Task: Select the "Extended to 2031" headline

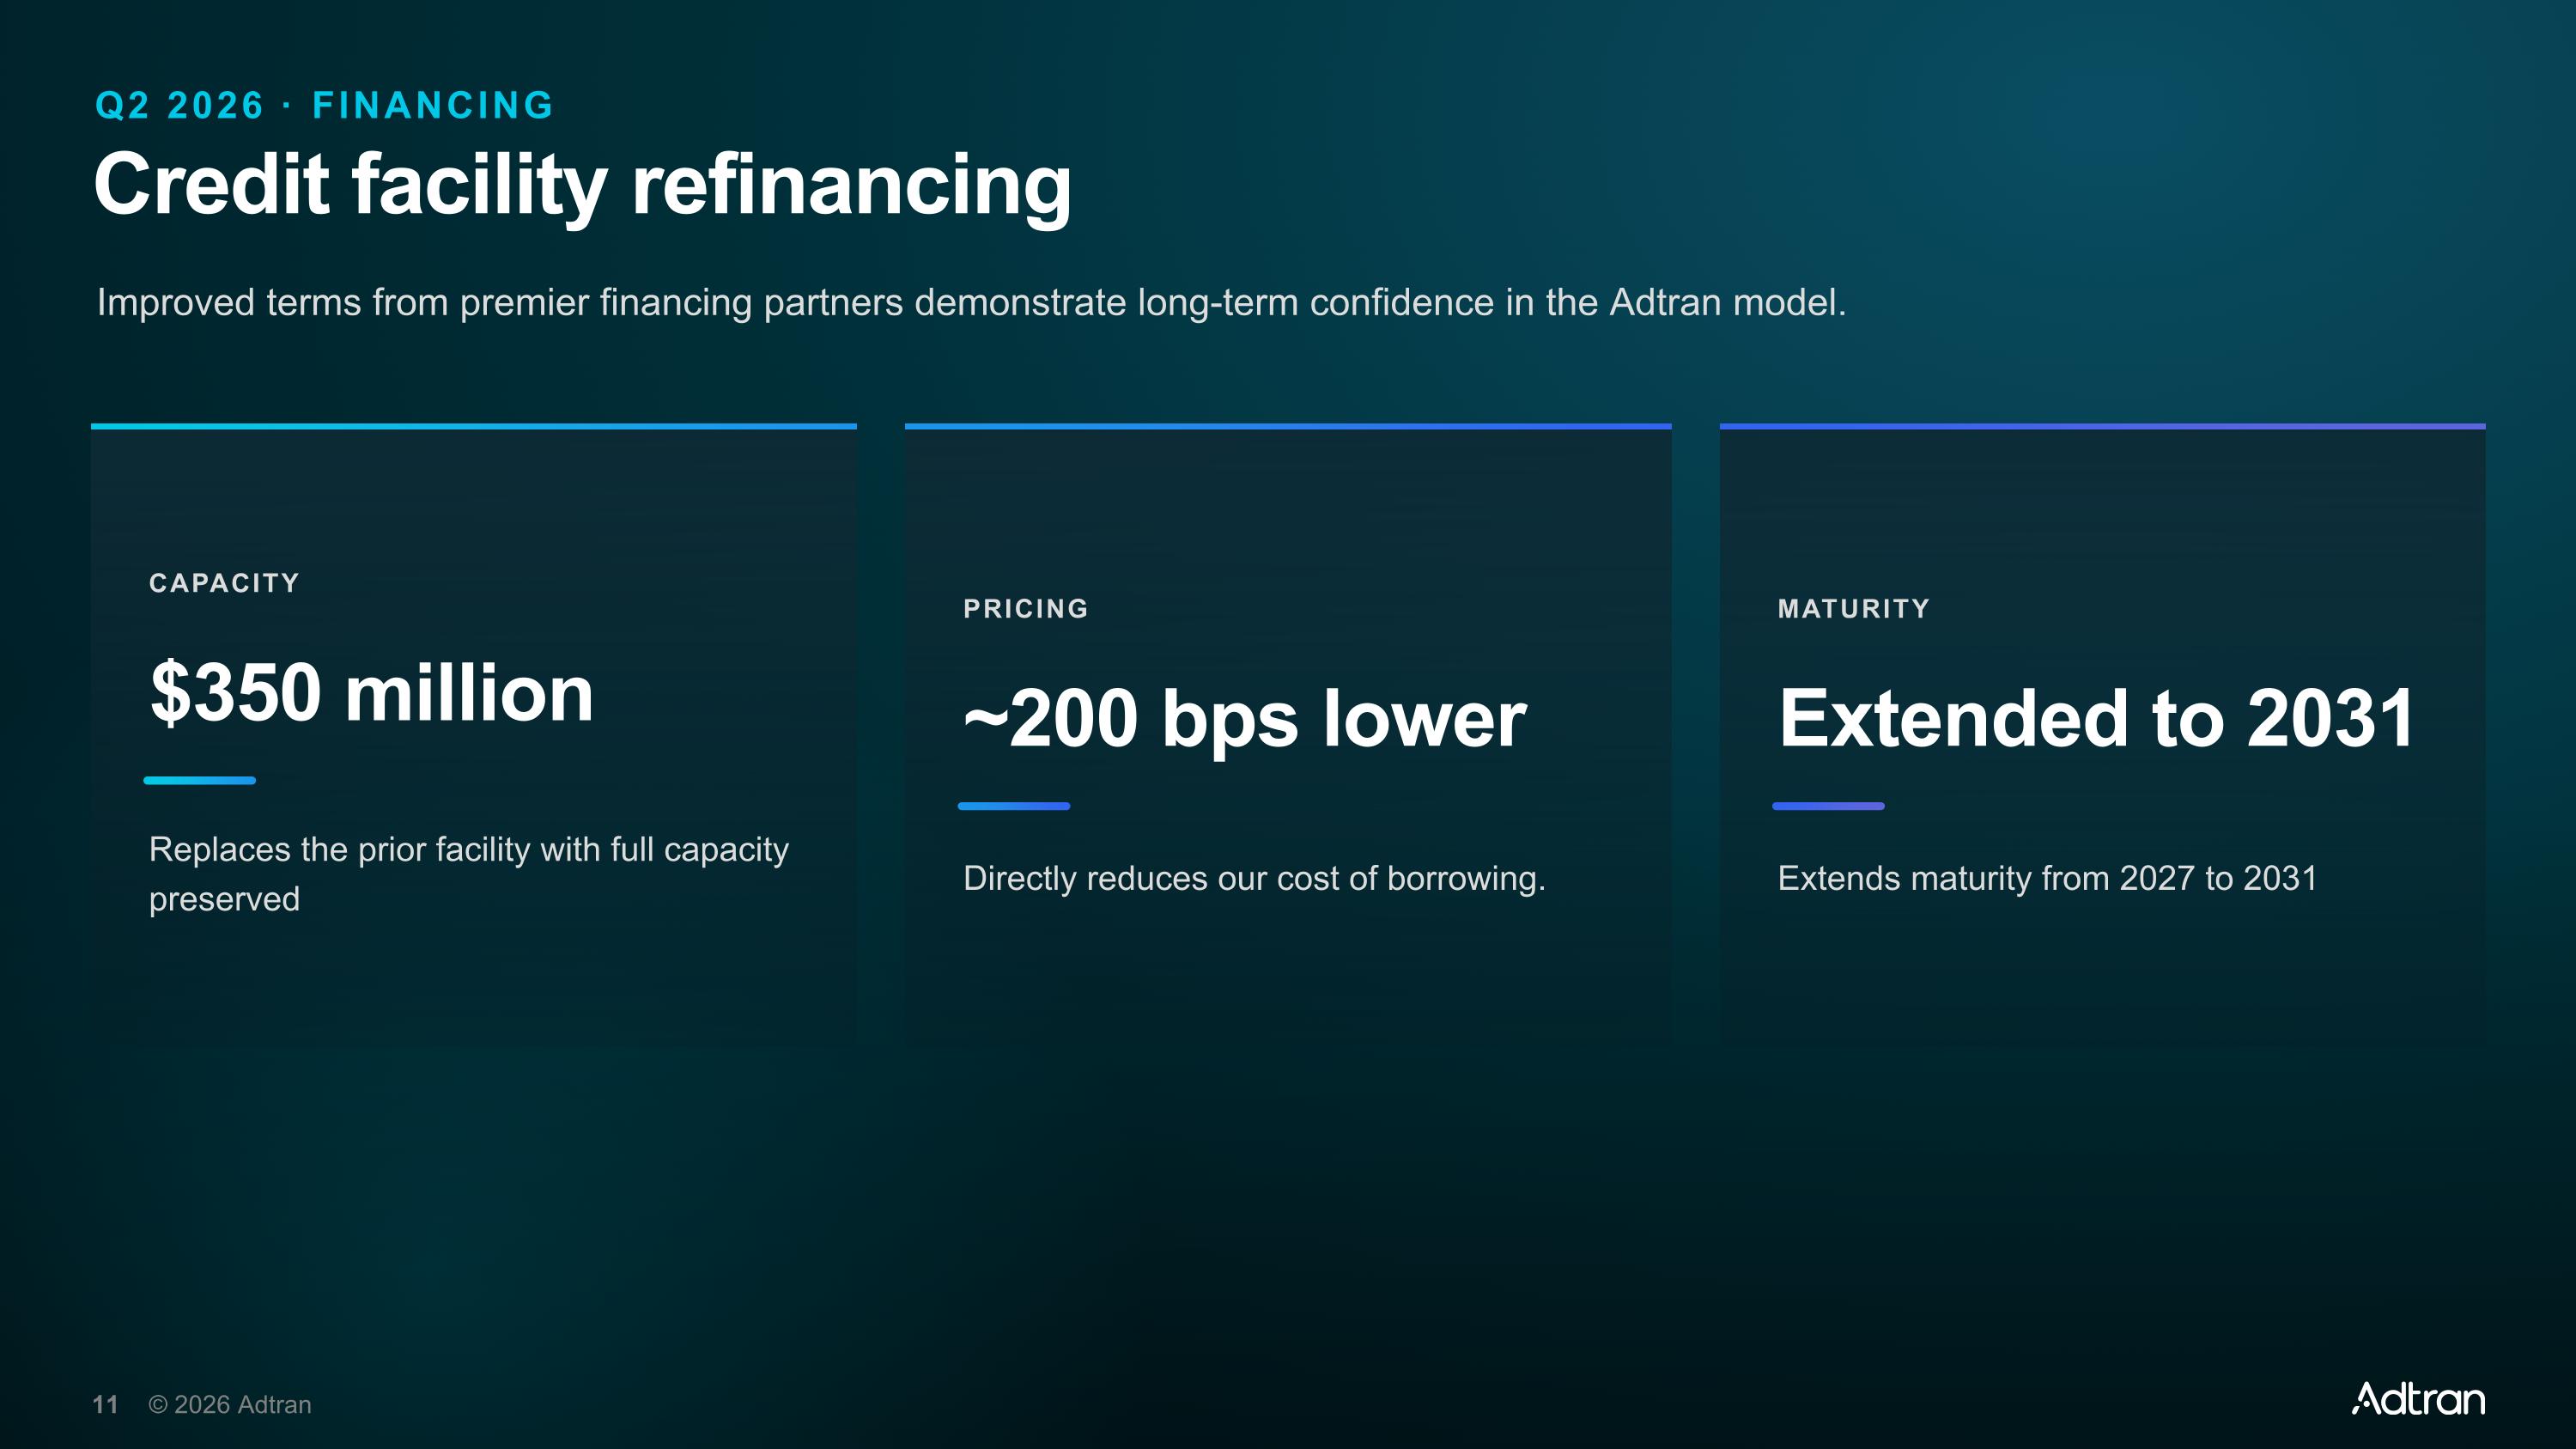Action: tap(2097, 718)
